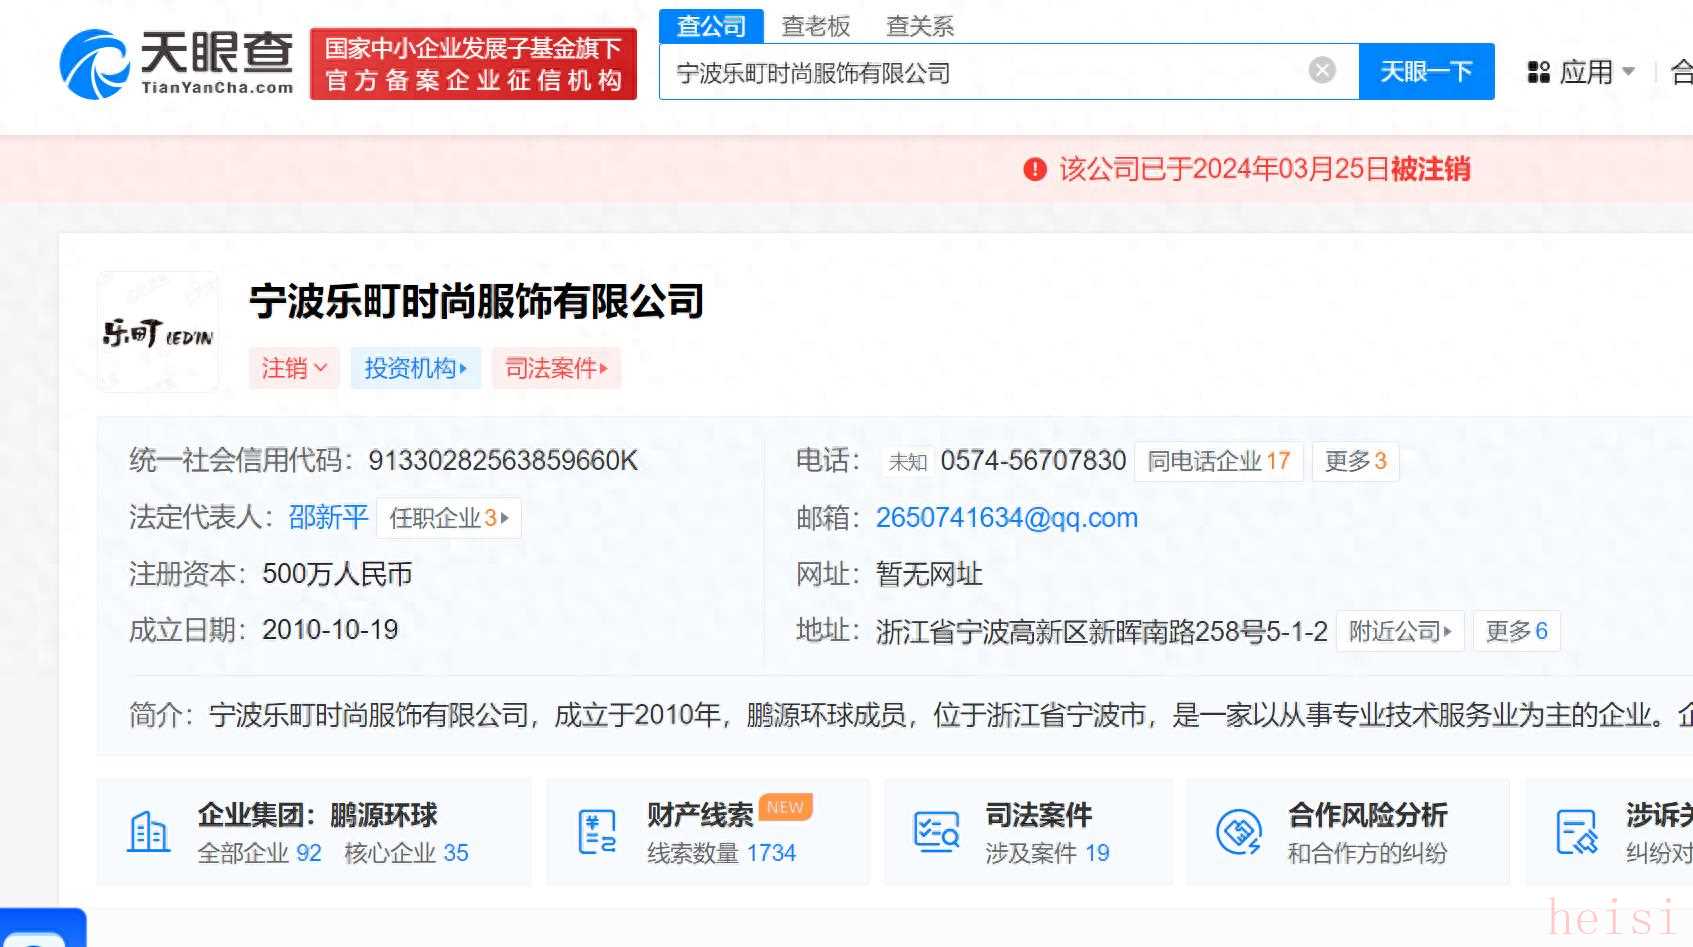Click the apps grid icon

point(1538,72)
